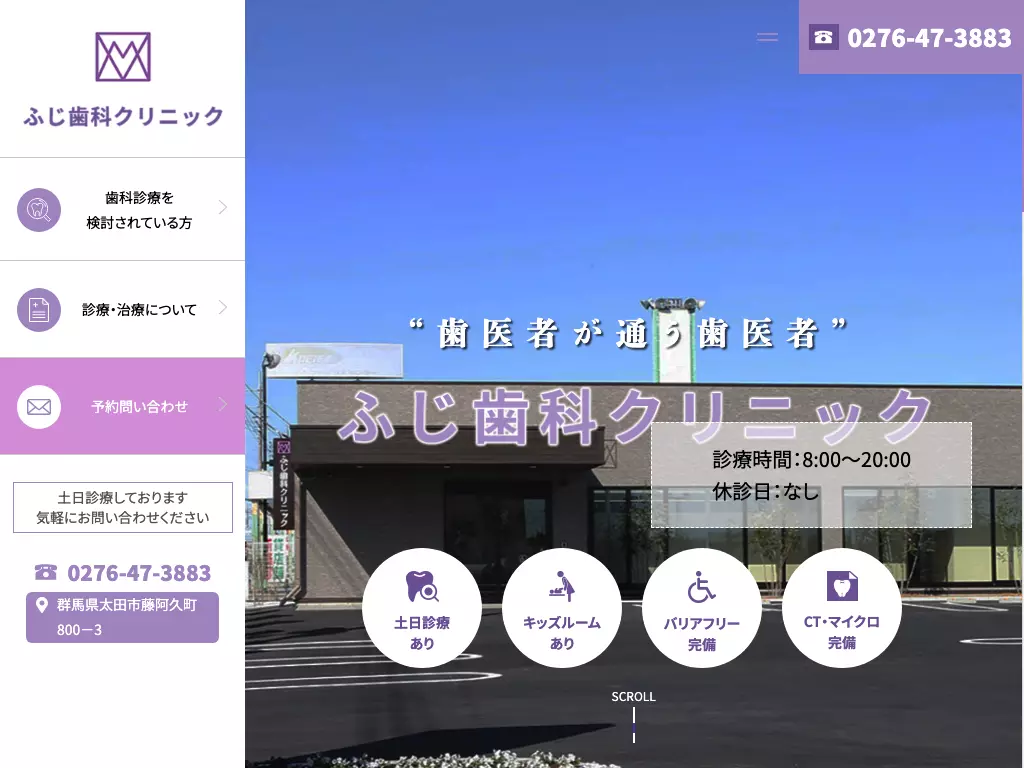Click the telephone icon in top-right banner
The image size is (1024, 768).
[824, 37]
